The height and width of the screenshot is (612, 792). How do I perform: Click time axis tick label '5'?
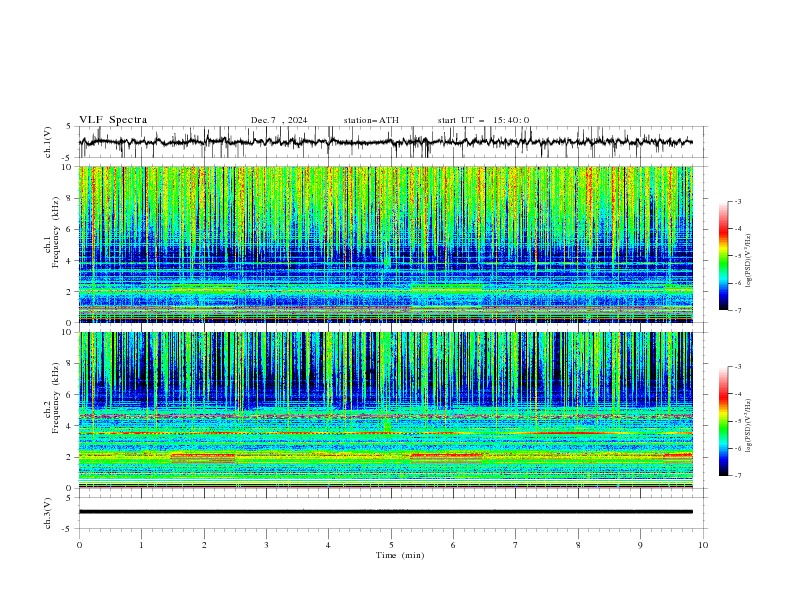click(x=391, y=545)
